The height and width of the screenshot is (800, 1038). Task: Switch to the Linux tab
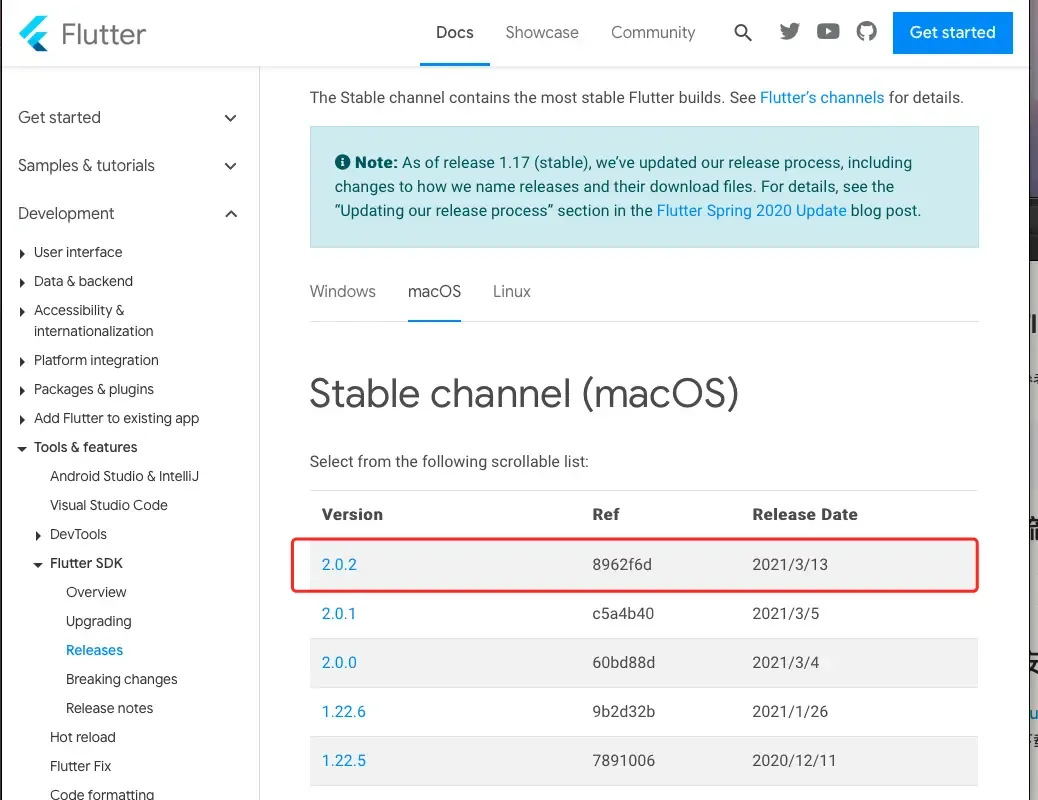pyautogui.click(x=512, y=292)
